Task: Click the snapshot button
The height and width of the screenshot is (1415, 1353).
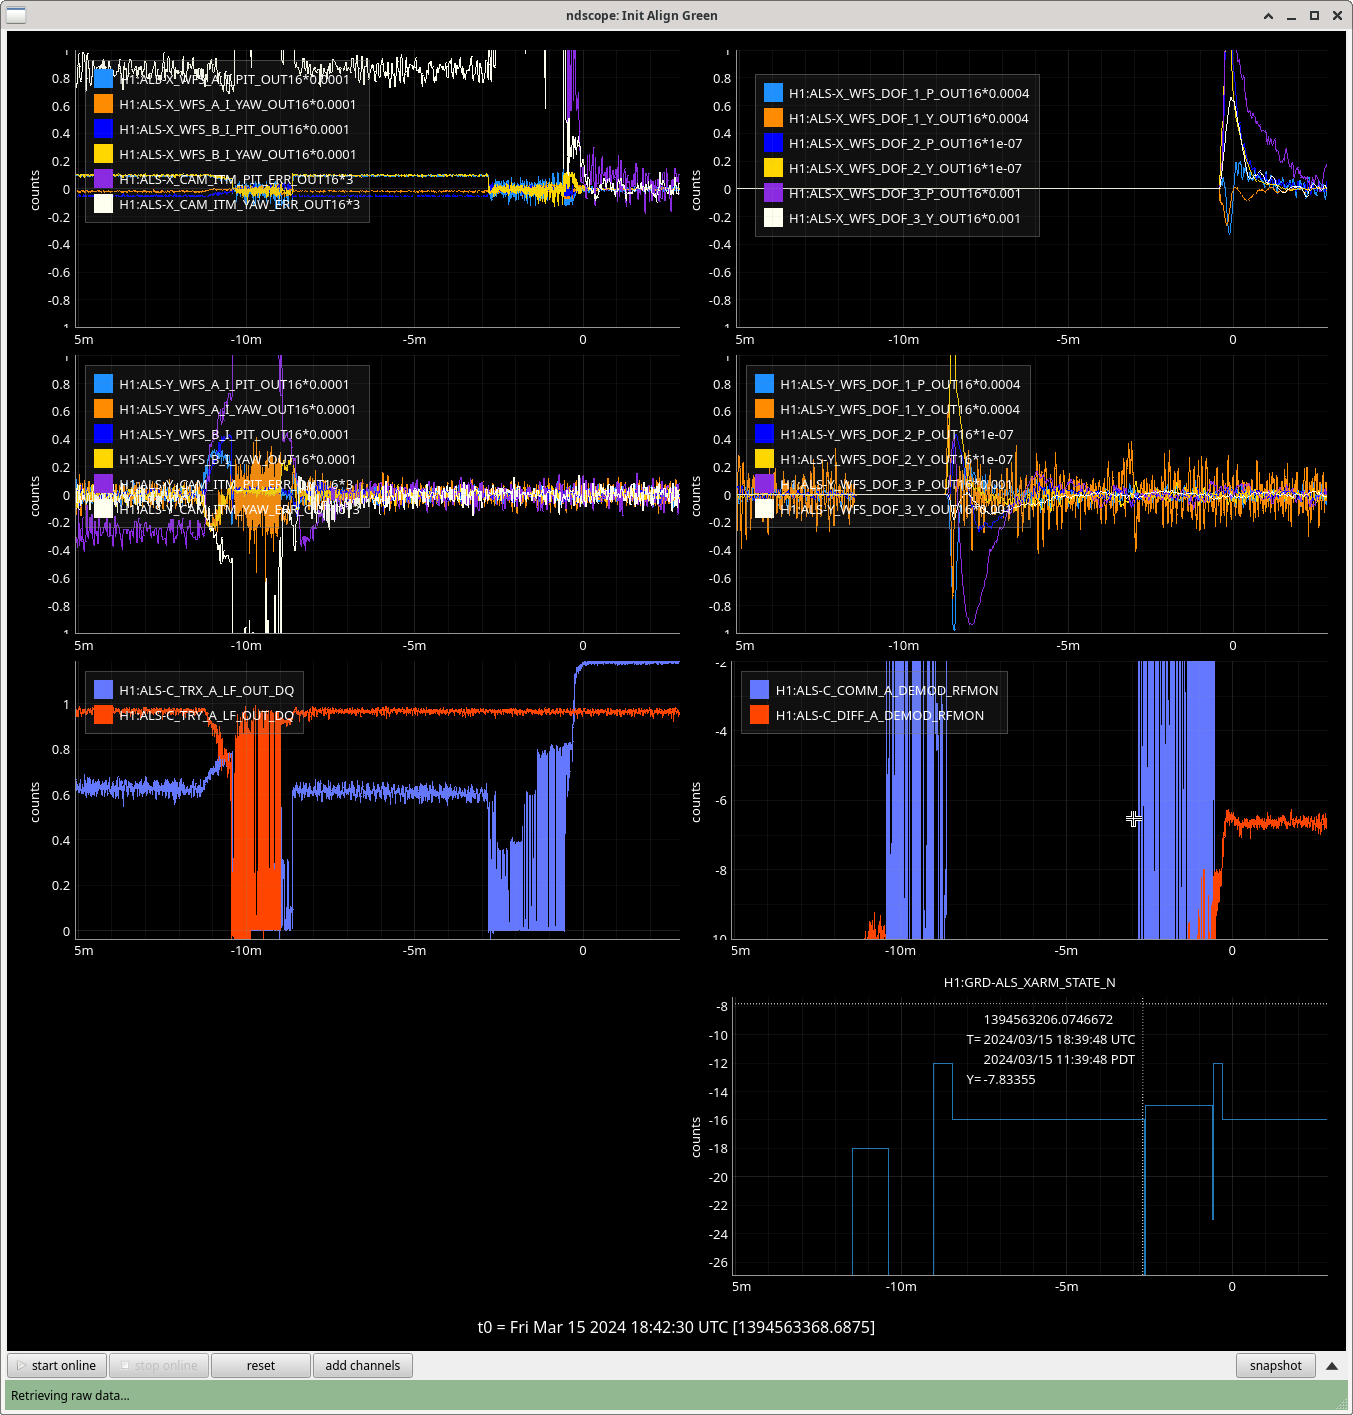Action: (x=1275, y=1365)
